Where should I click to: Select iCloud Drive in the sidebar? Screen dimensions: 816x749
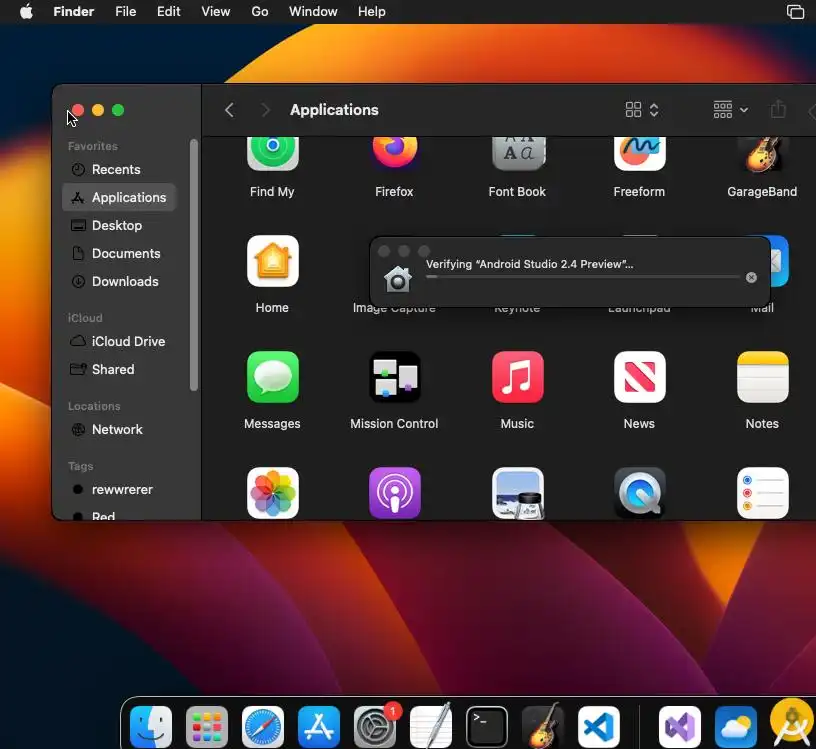point(119,341)
